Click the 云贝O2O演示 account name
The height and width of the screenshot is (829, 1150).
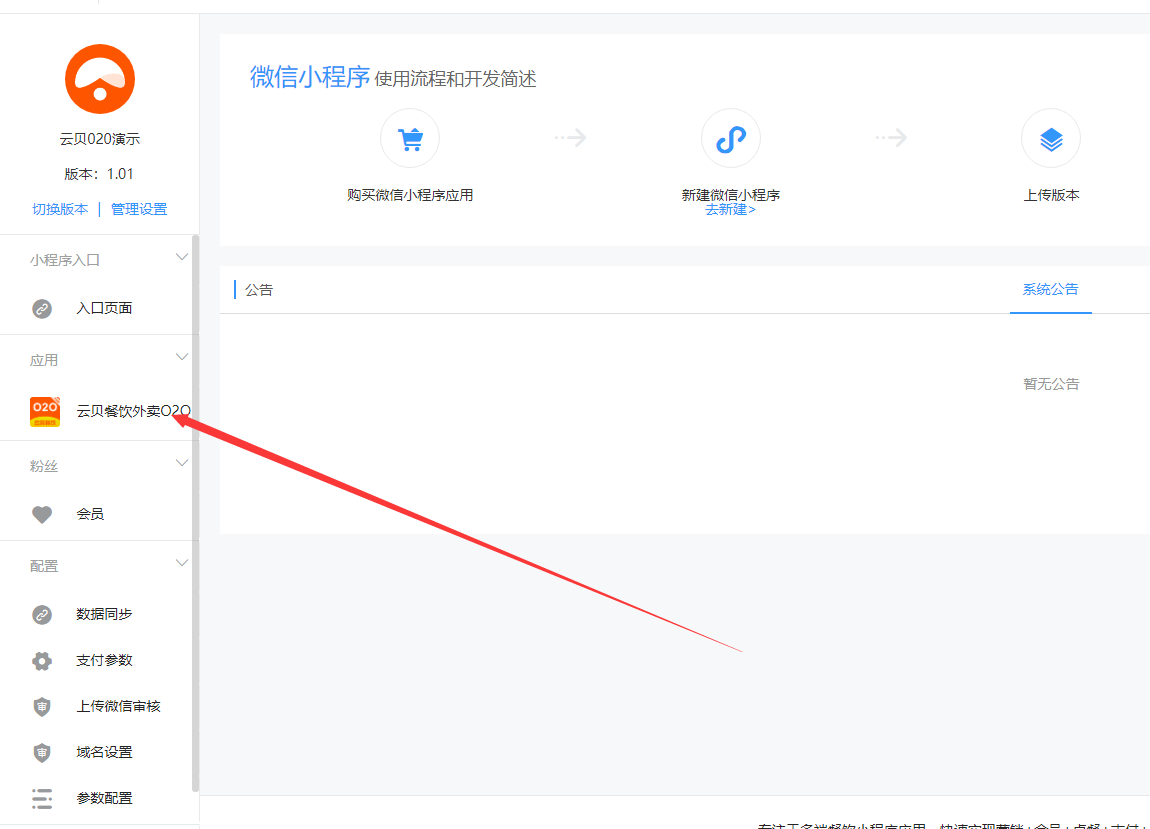[x=100, y=139]
